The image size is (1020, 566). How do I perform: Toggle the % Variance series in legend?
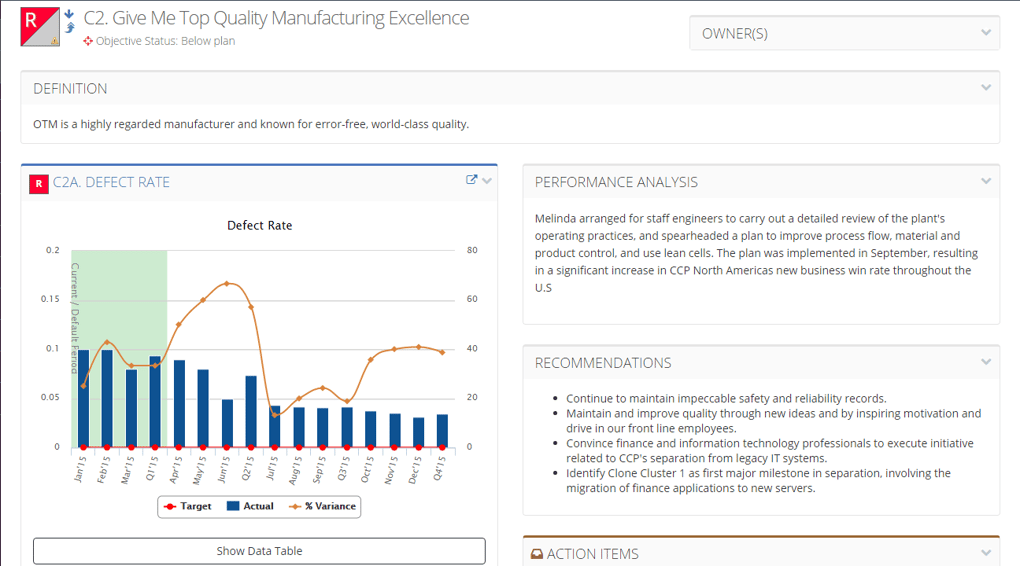coord(323,506)
